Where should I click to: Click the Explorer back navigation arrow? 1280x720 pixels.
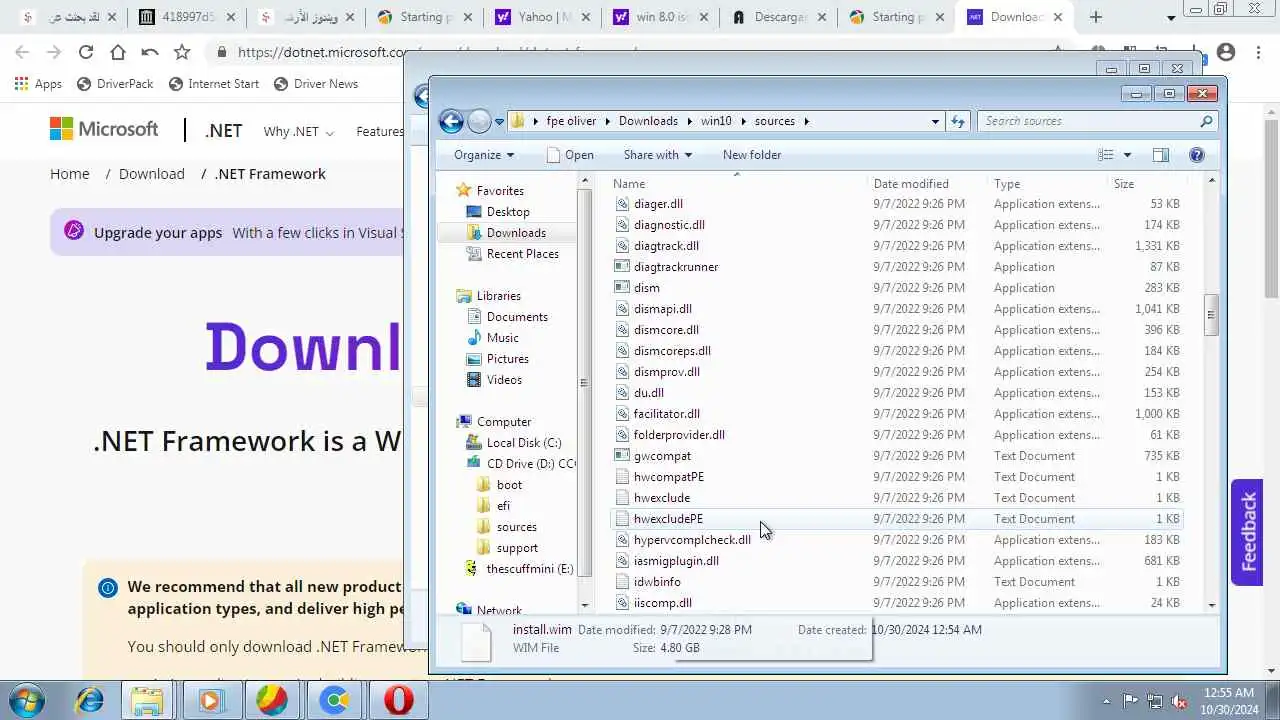click(x=451, y=121)
